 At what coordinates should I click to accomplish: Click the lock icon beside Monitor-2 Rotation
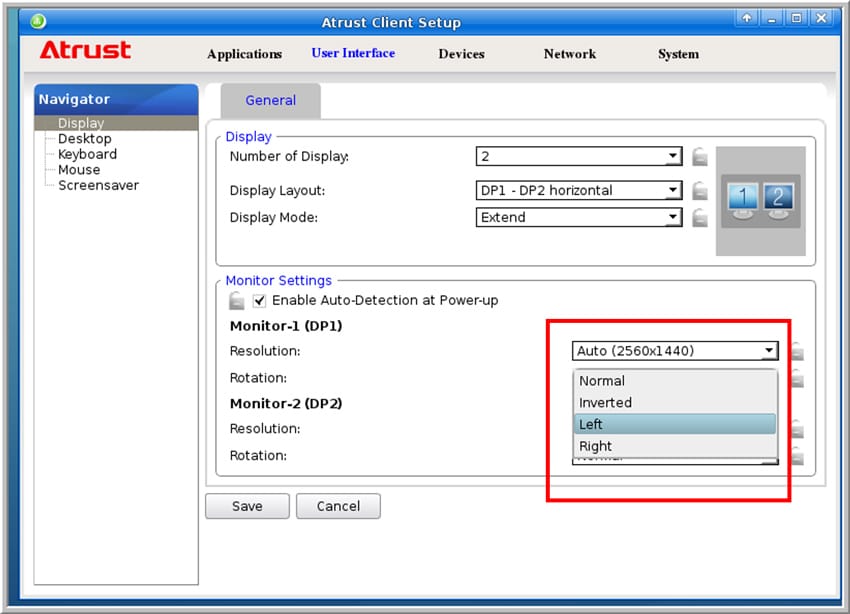[x=797, y=456]
